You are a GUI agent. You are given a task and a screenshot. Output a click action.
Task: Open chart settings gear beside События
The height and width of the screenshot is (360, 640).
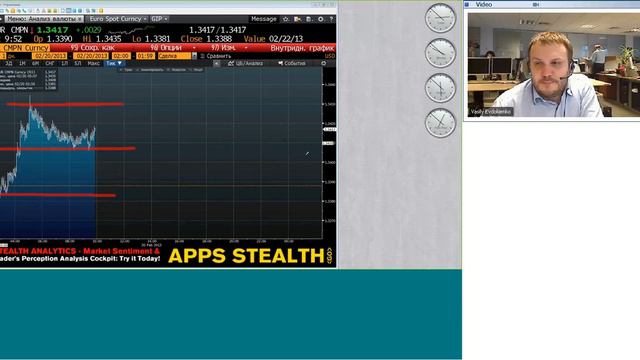324,63
